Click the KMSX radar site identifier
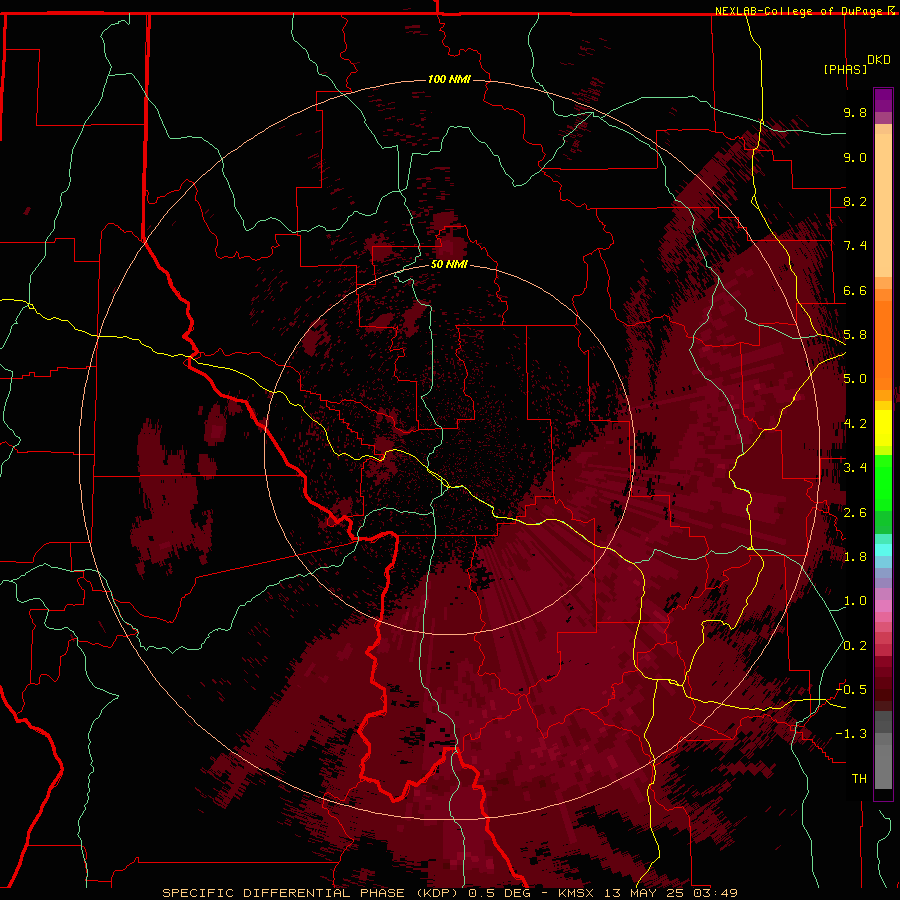900x900 pixels. pos(576,893)
